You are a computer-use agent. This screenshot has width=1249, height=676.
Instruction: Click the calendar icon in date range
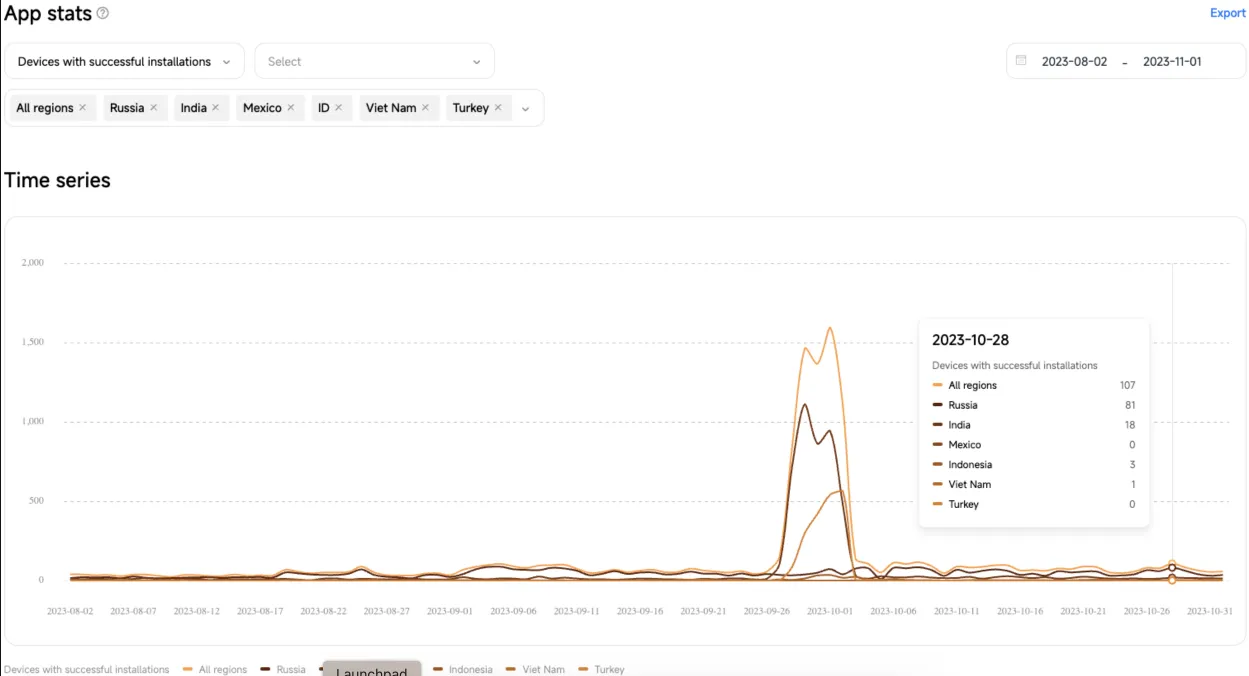(x=1021, y=61)
